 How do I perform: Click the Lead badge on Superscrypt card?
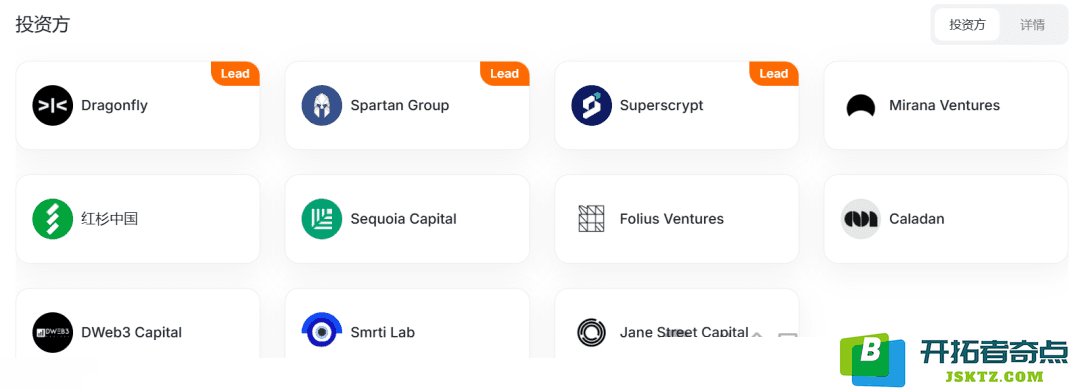pos(773,74)
